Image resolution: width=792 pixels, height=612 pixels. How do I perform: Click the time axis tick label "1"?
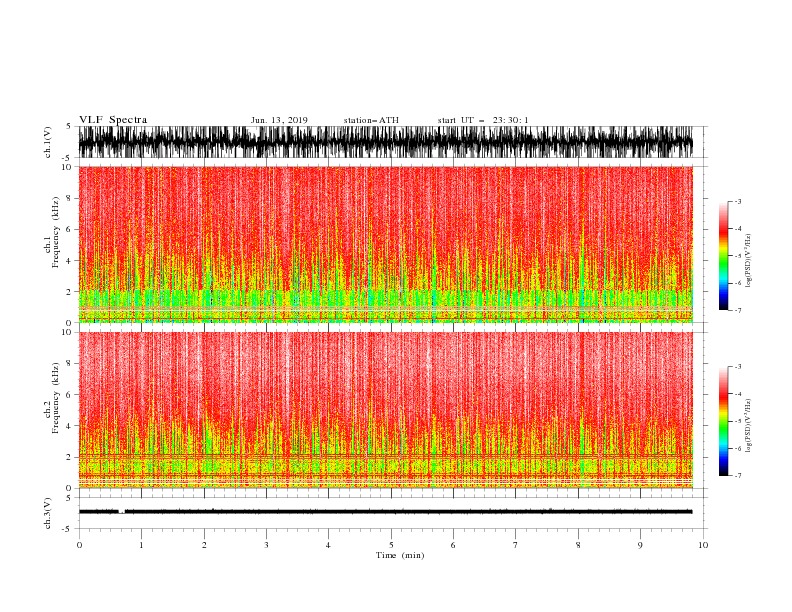coord(141,545)
